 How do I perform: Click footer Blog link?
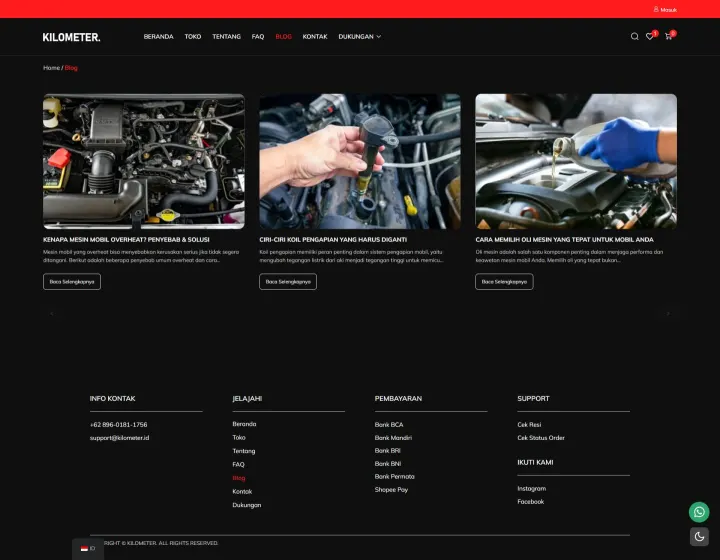(239, 478)
